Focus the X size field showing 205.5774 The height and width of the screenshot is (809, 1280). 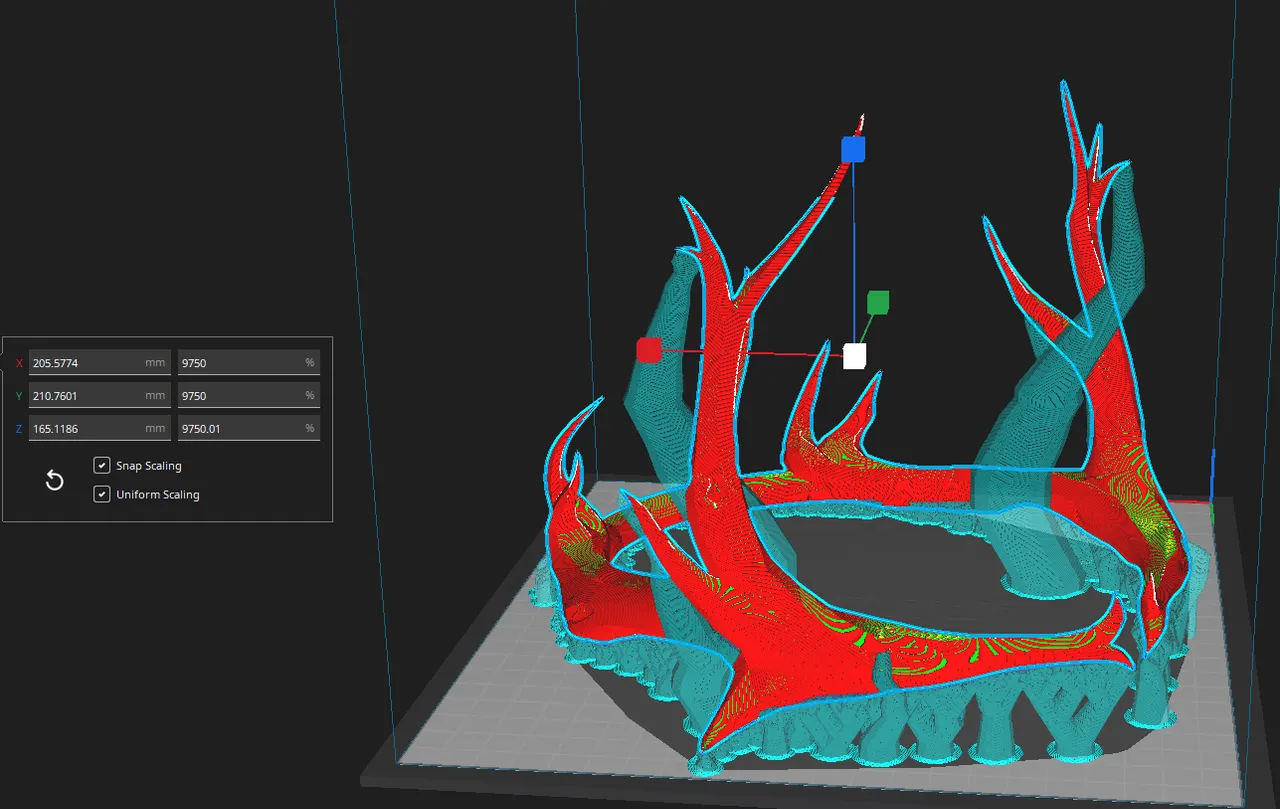pyautogui.click(x=99, y=363)
